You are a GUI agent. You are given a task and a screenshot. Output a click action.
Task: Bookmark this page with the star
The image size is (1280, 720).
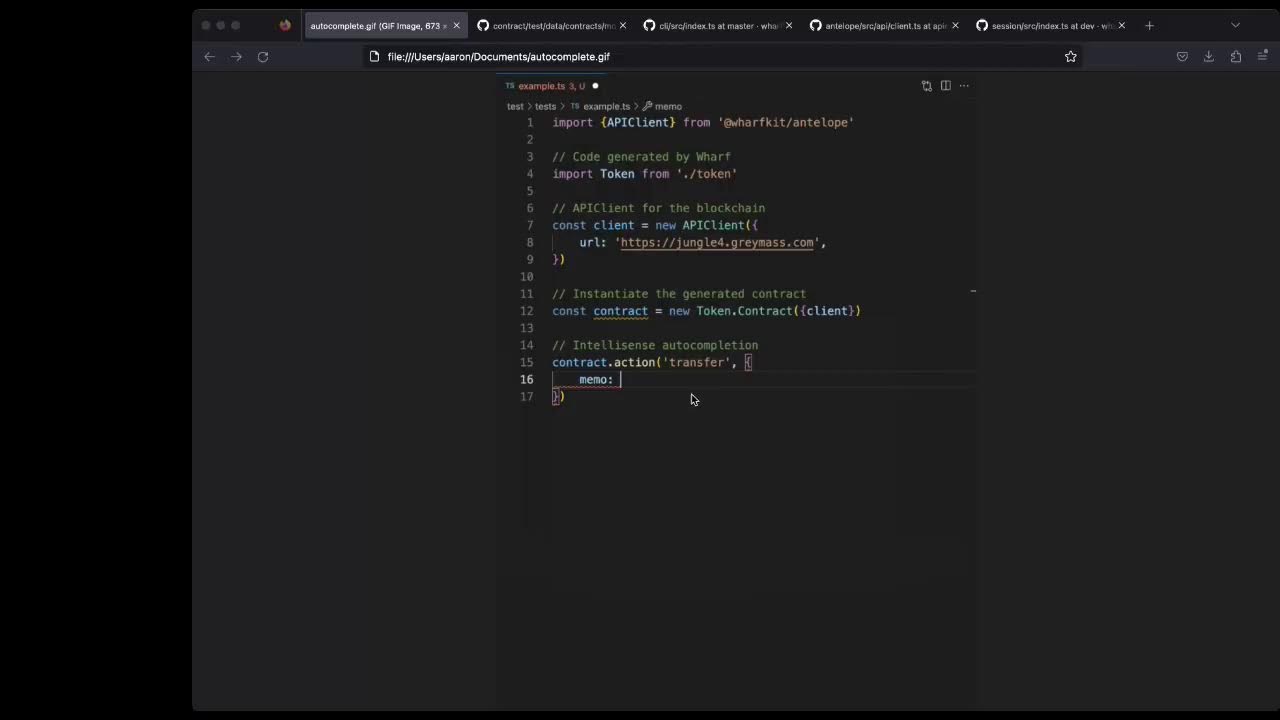click(x=1071, y=57)
